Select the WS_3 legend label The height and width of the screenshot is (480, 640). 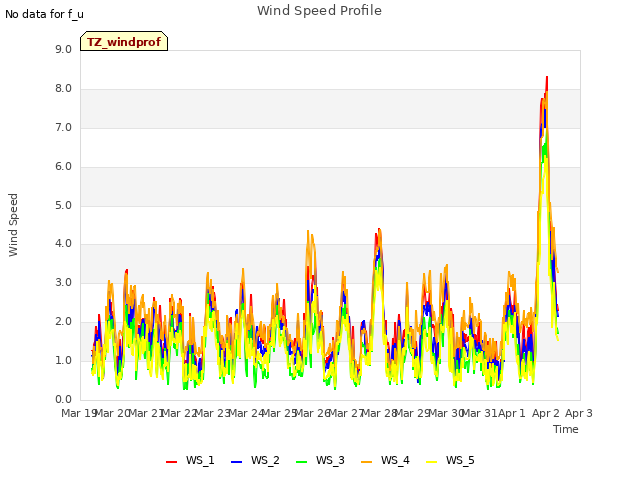pos(330,460)
